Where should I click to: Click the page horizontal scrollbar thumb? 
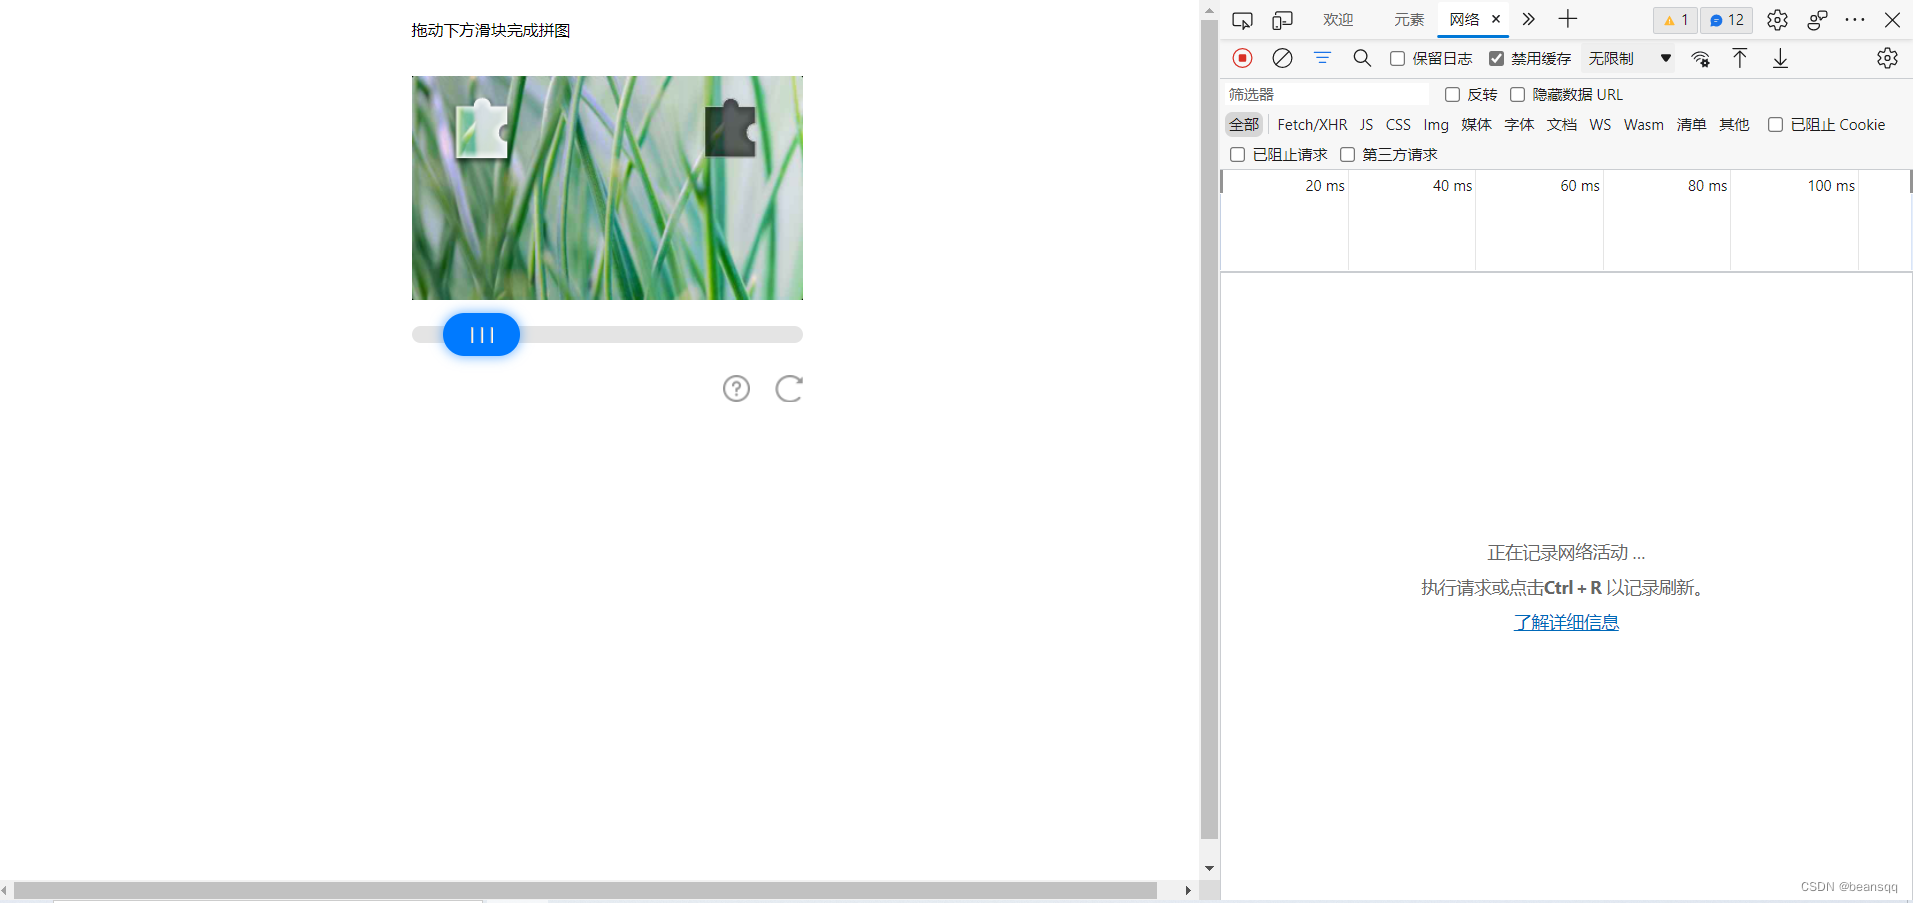pos(585,890)
